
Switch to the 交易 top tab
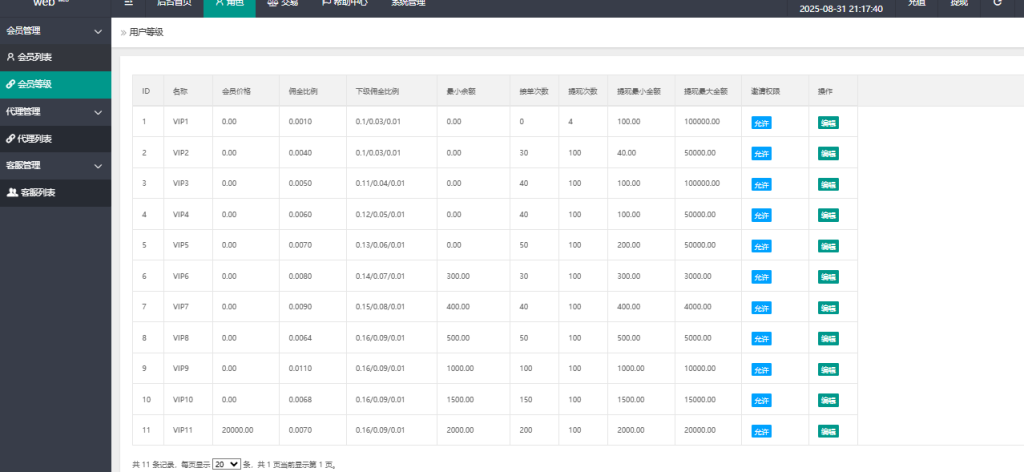tap(282, 4)
